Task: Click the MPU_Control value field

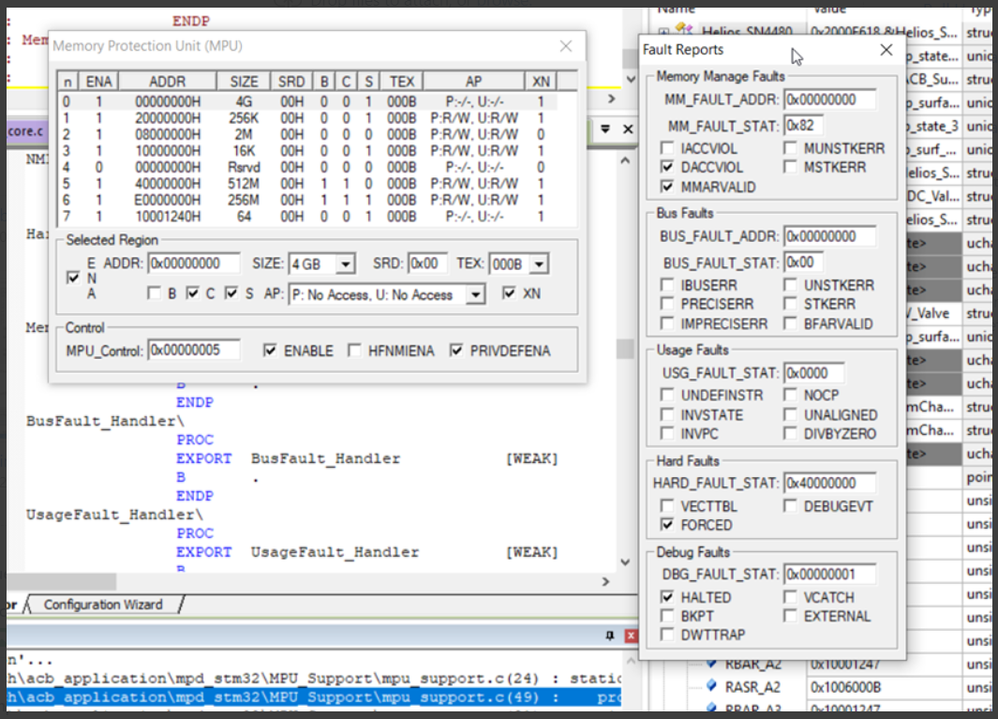Action: tap(194, 350)
